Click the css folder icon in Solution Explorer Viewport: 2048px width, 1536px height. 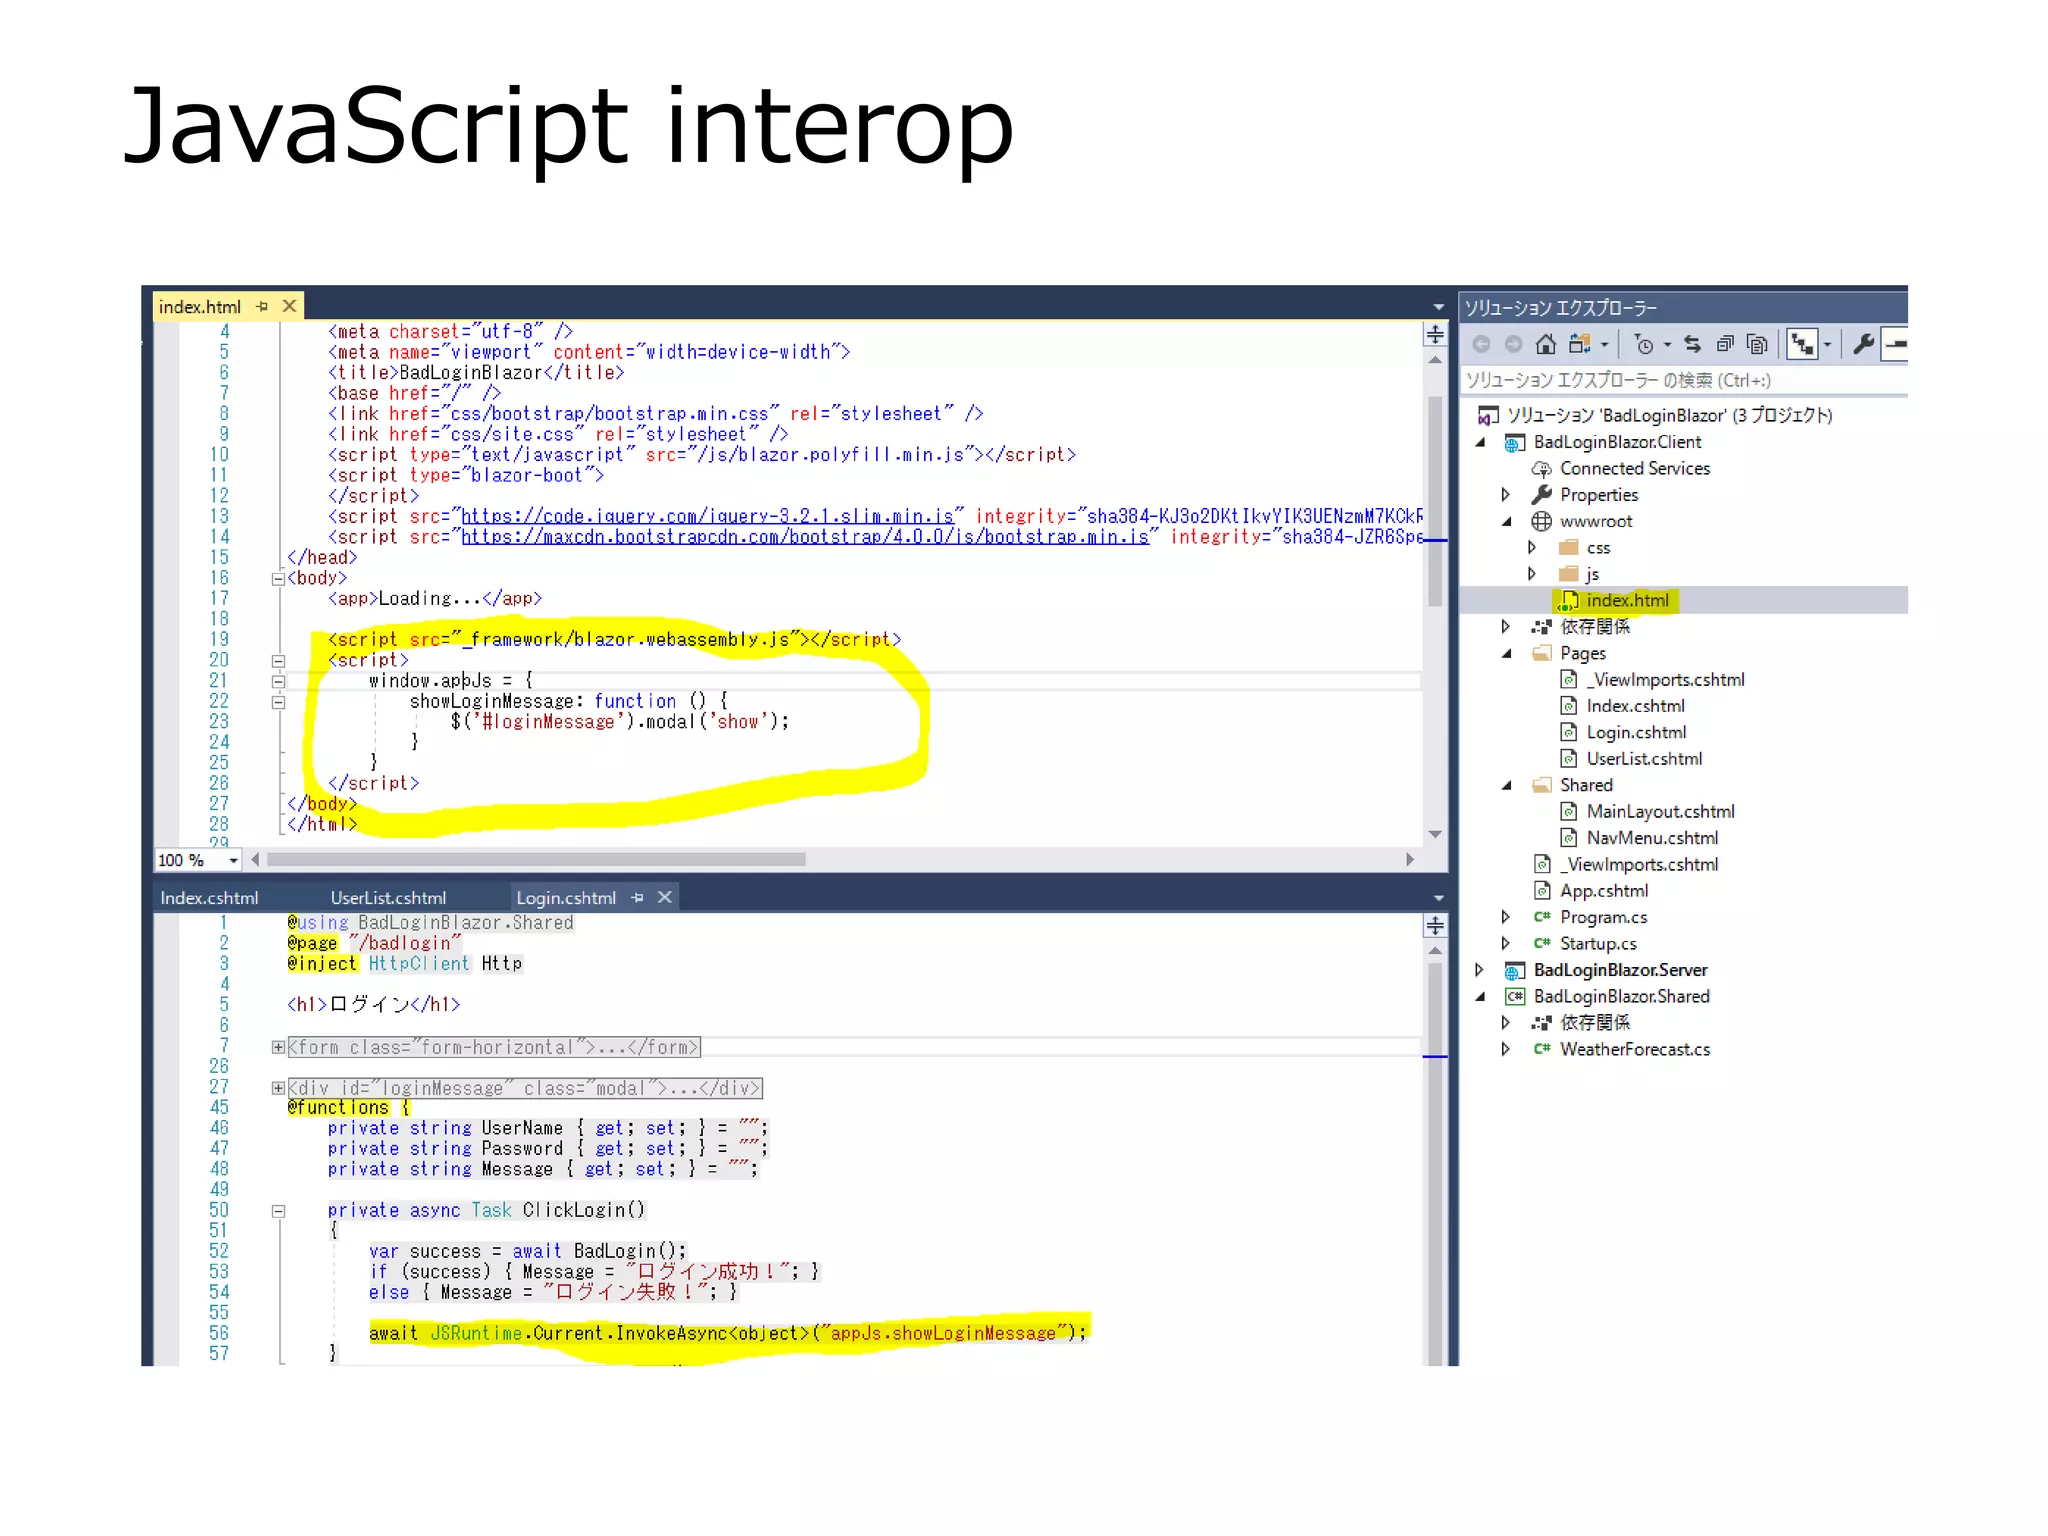pyautogui.click(x=1569, y=547)
